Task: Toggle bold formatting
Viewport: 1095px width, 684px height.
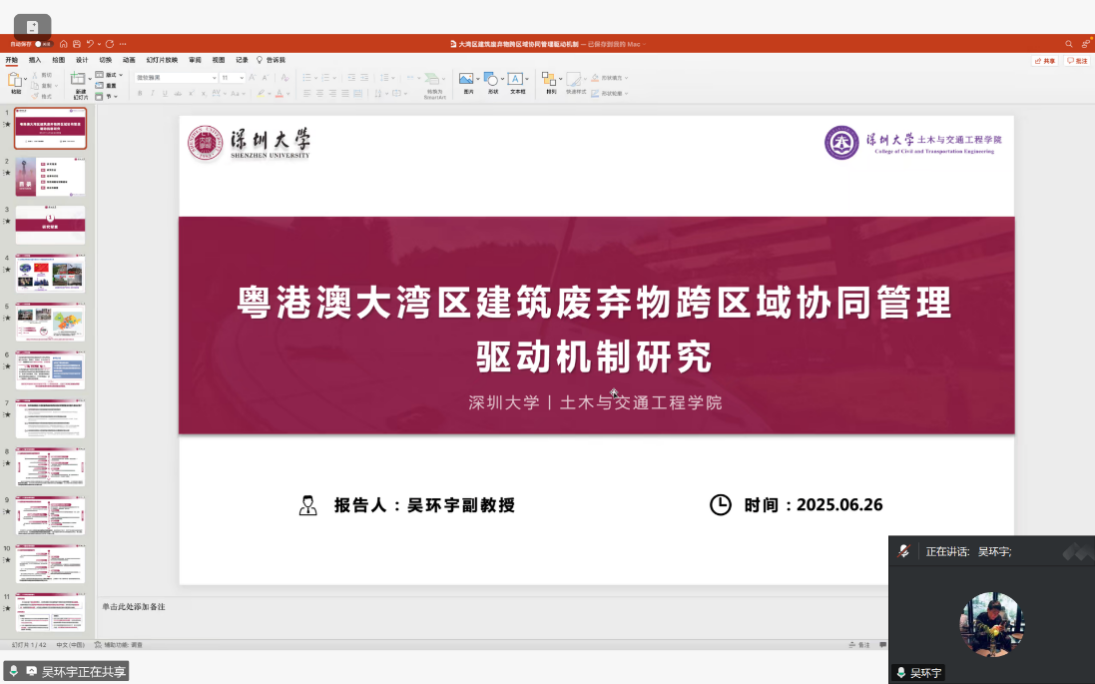Action: click(140, 94)
